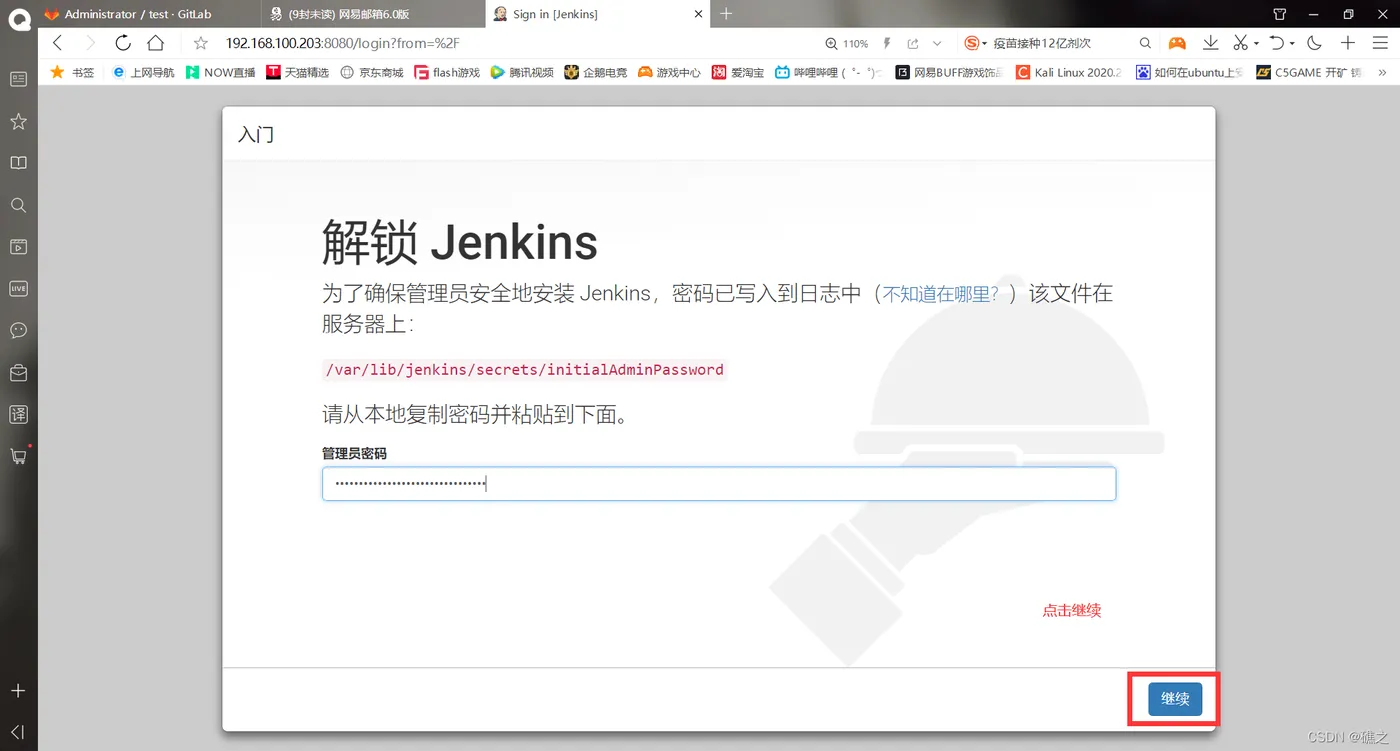Open the 网易BUFF游戏饰品 bookmark
Image resolution: width=1400 pixels, height=751 pixels.
[x=949, y=72]
